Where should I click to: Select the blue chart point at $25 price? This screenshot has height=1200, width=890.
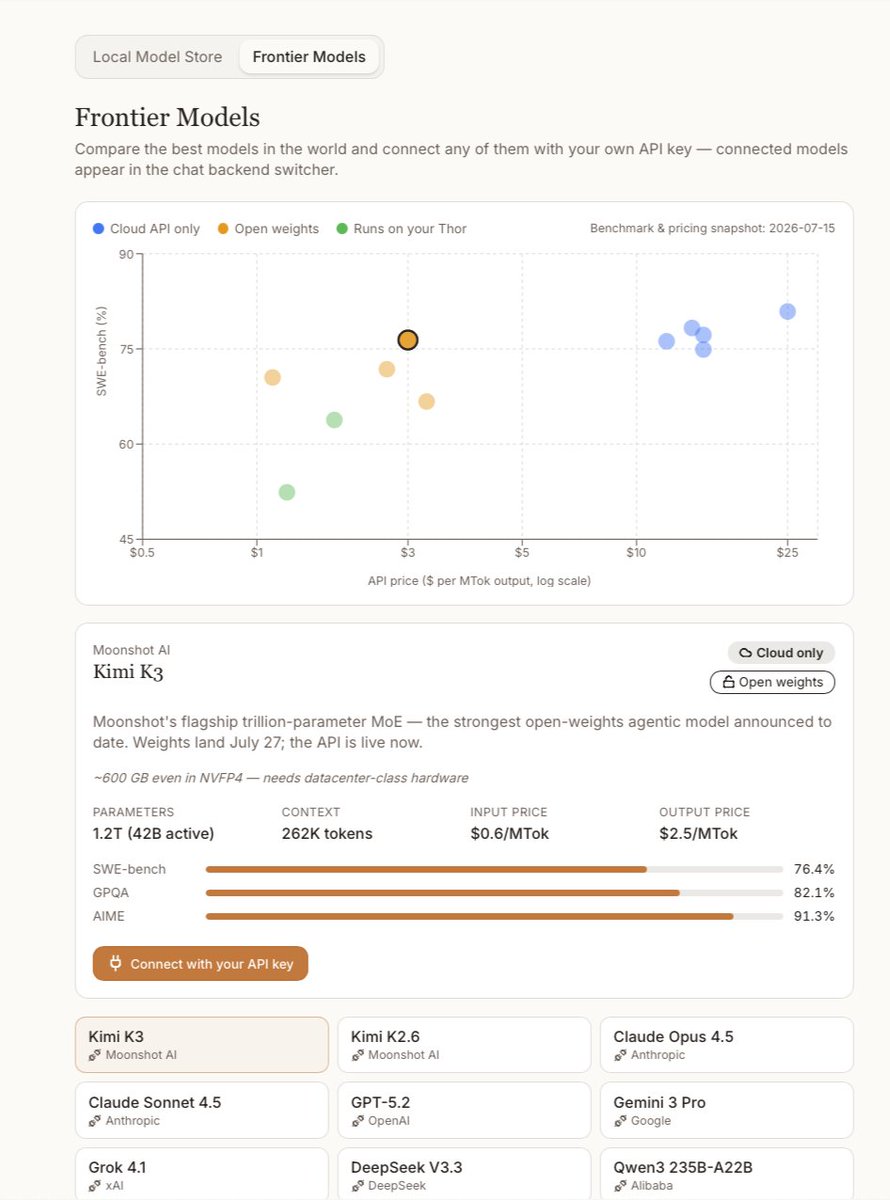787,311
